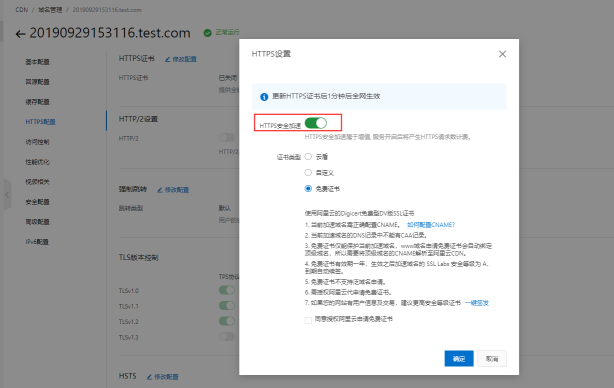
Task: Toggle the TLSv1.0 protocol switch
Action: coord(227,290)
